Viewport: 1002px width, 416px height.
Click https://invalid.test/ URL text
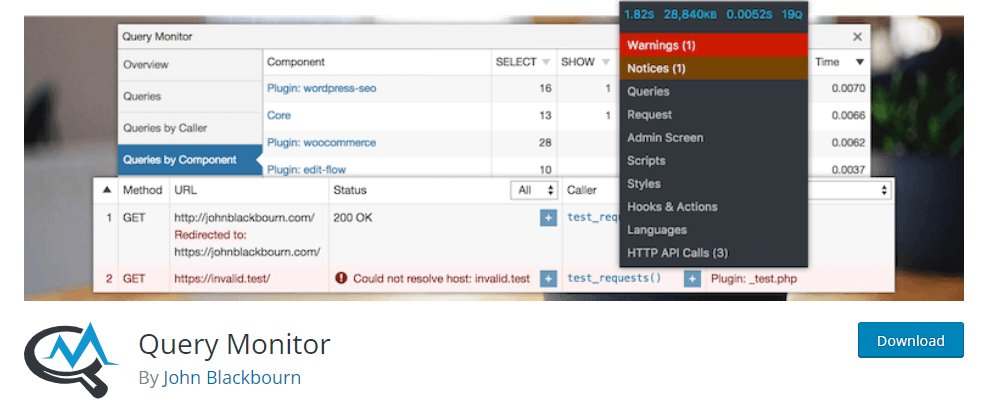tap(222, 279)
